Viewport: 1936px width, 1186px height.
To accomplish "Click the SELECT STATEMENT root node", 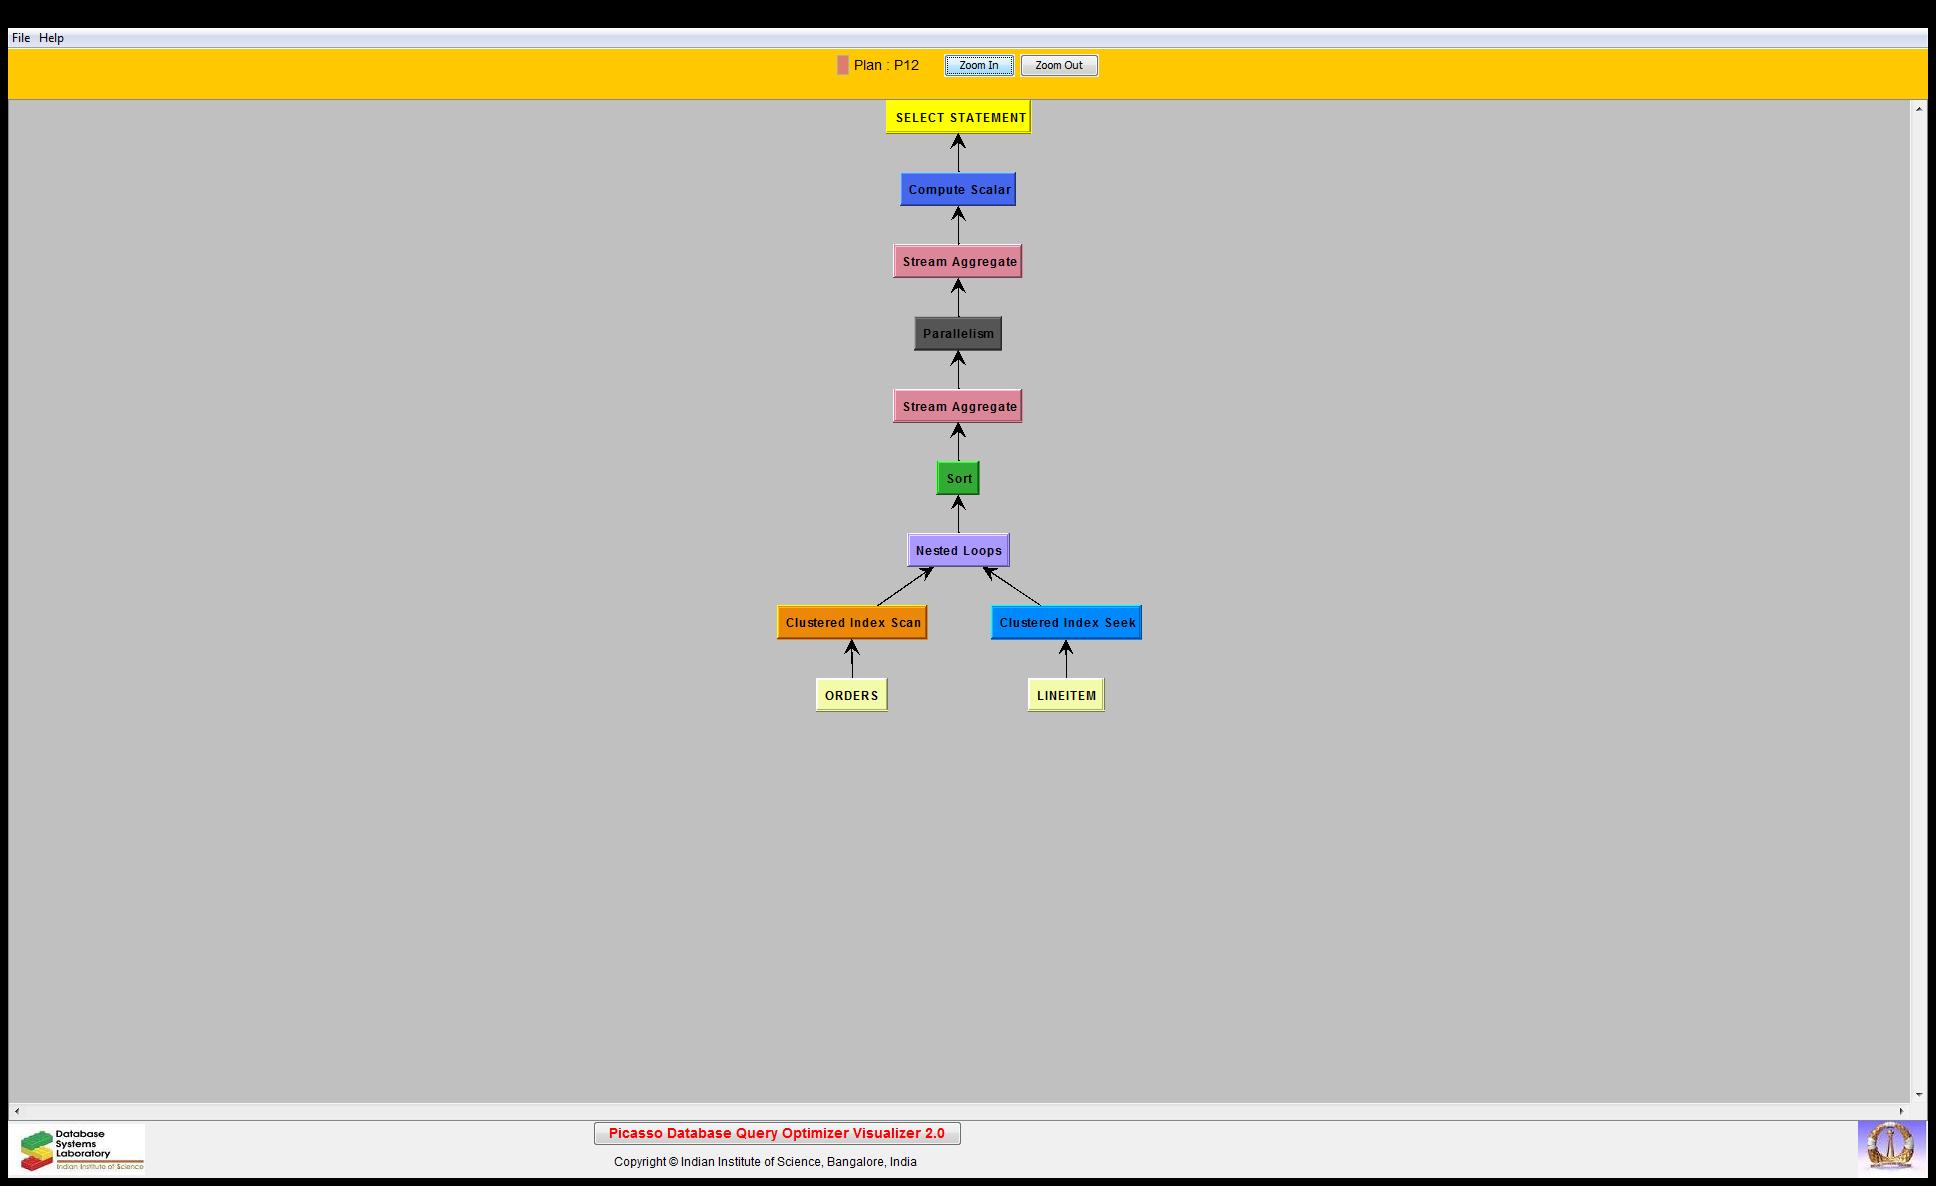I will [958, 117].
